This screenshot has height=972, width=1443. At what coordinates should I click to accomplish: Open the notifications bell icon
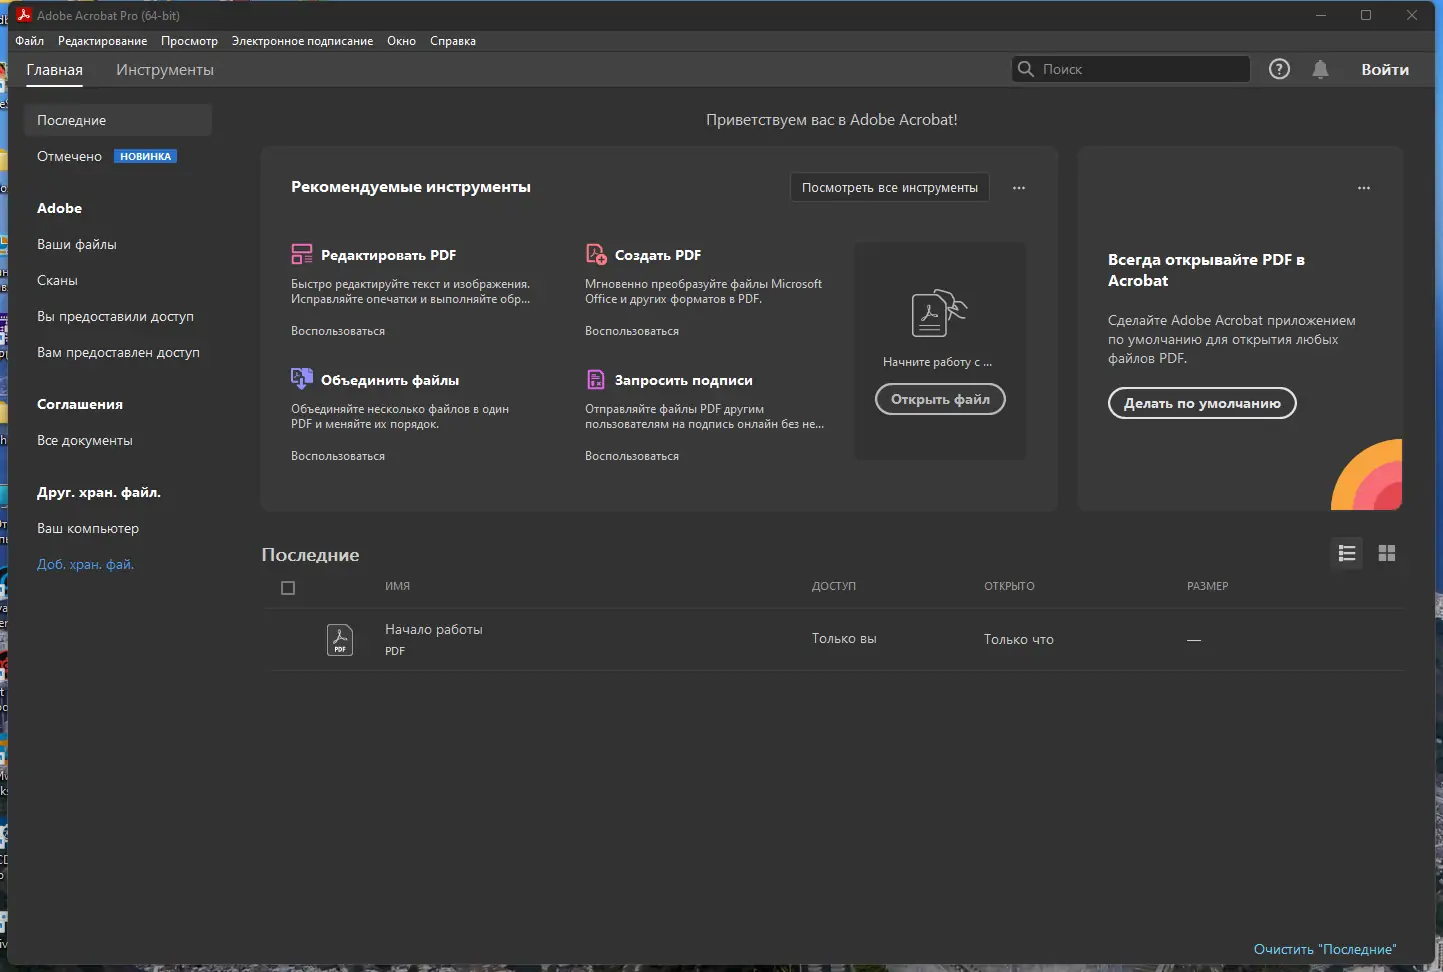(1320, 69)
